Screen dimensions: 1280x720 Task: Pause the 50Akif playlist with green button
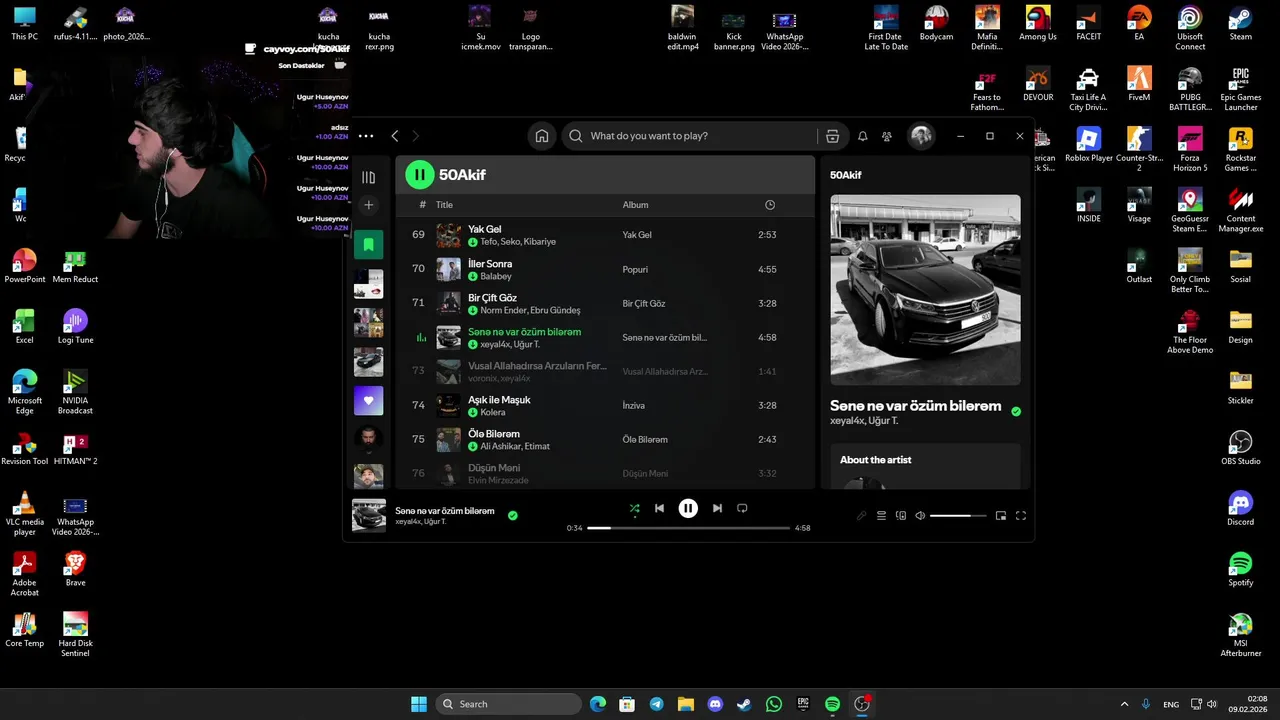[x=419, y=175]
